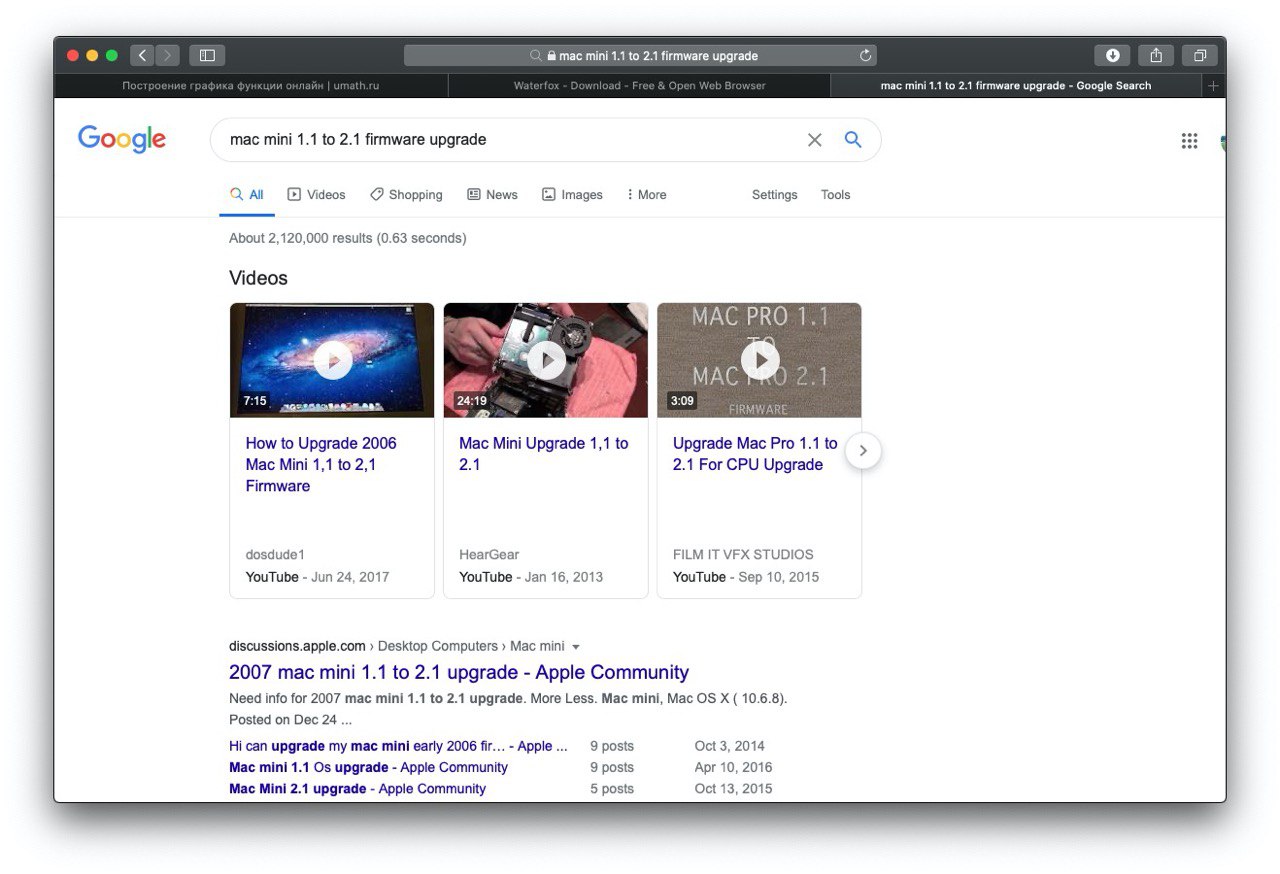Switch to Shopping results
Viewport: 1280px width, 874px height.
406,195
